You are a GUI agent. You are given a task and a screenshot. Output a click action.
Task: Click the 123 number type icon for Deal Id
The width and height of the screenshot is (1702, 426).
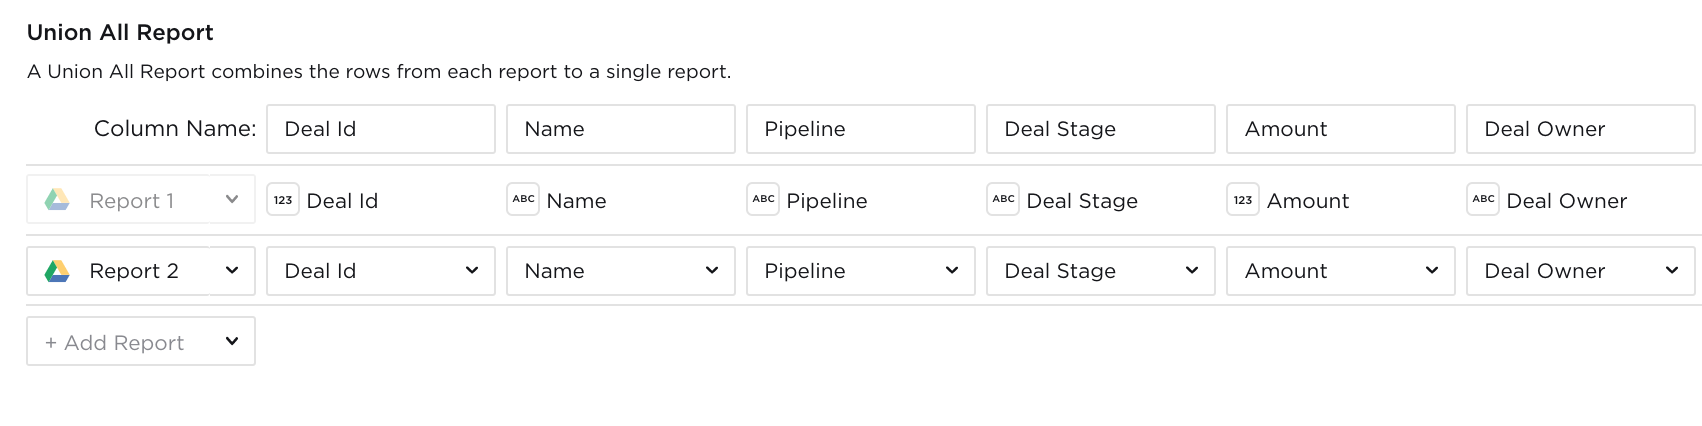pyautogui.click(x=283, y=200)
